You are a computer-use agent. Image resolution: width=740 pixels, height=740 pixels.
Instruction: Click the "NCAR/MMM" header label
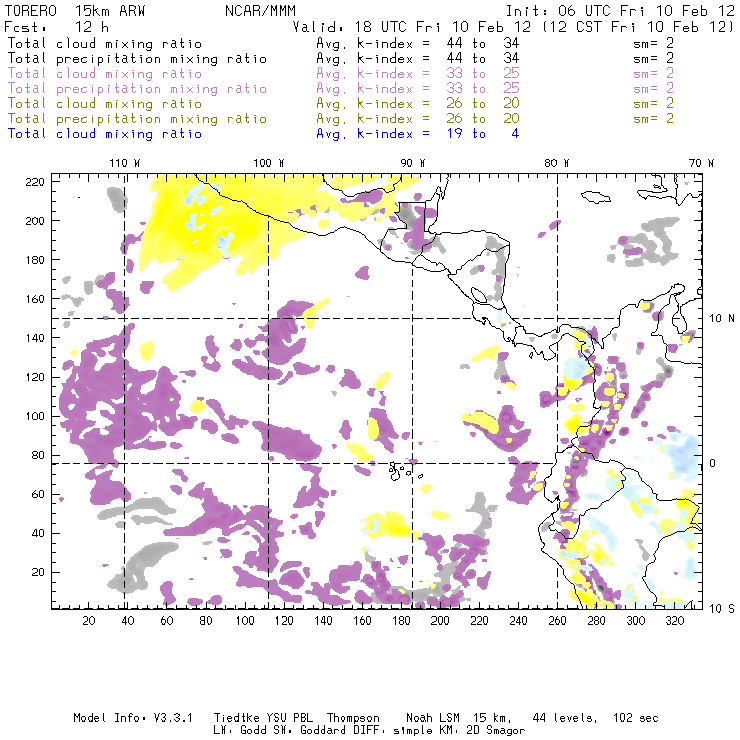(261, 11)
